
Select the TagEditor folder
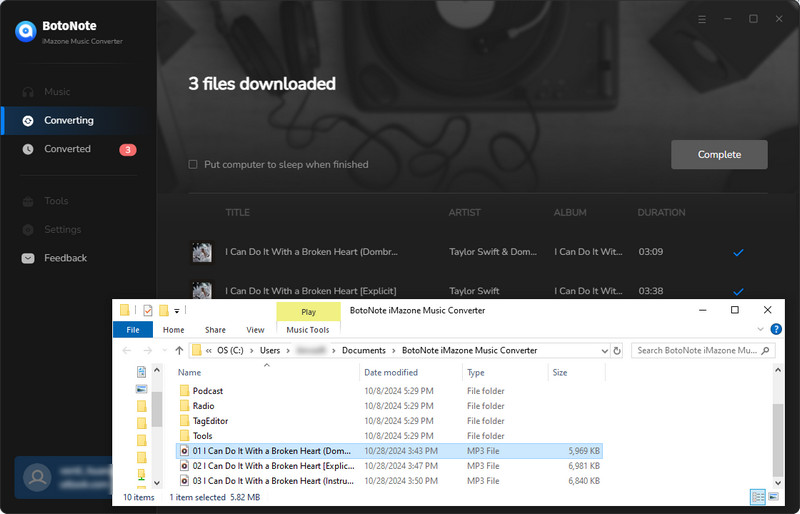[210, 421]
